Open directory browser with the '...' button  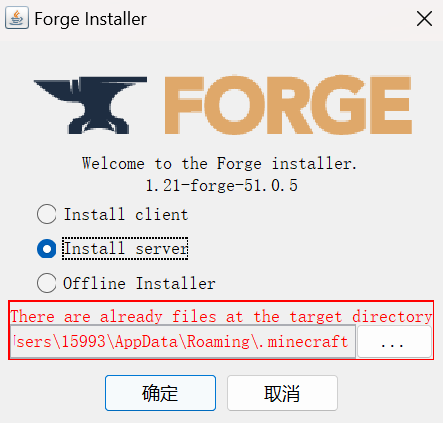pos(394,342)
